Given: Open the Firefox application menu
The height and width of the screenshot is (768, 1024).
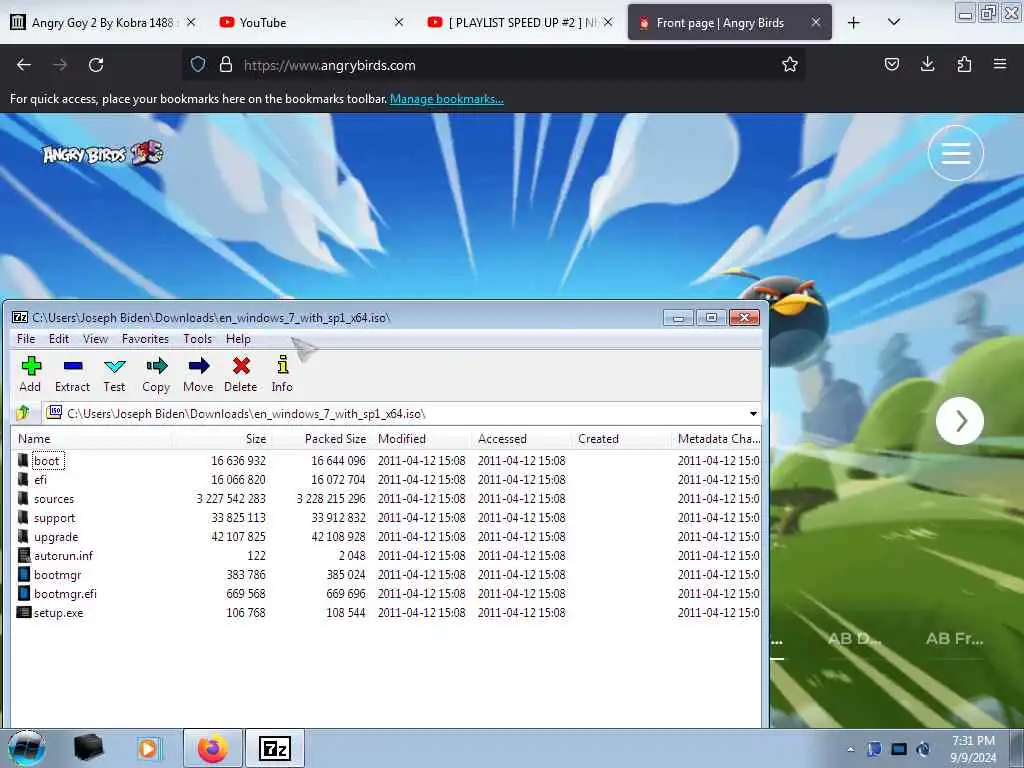Looking at the screenshot, I should tap(1000, 64).
